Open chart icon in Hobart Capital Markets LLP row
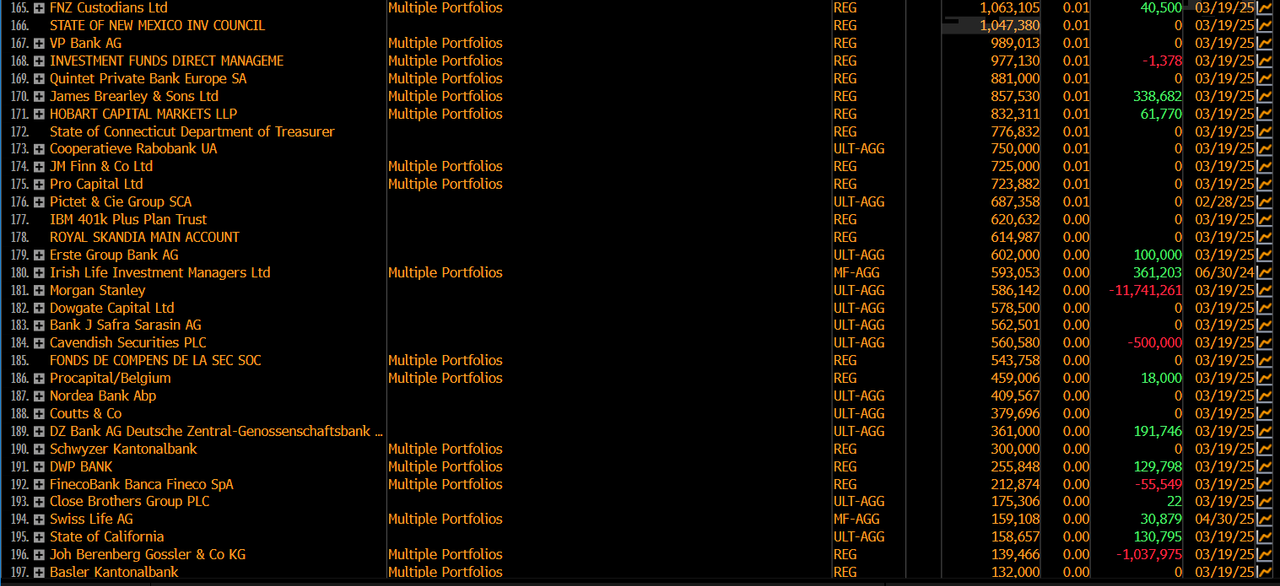Image resolution: width=1280 pixels, height=586 pixels. pos(1264,114)
